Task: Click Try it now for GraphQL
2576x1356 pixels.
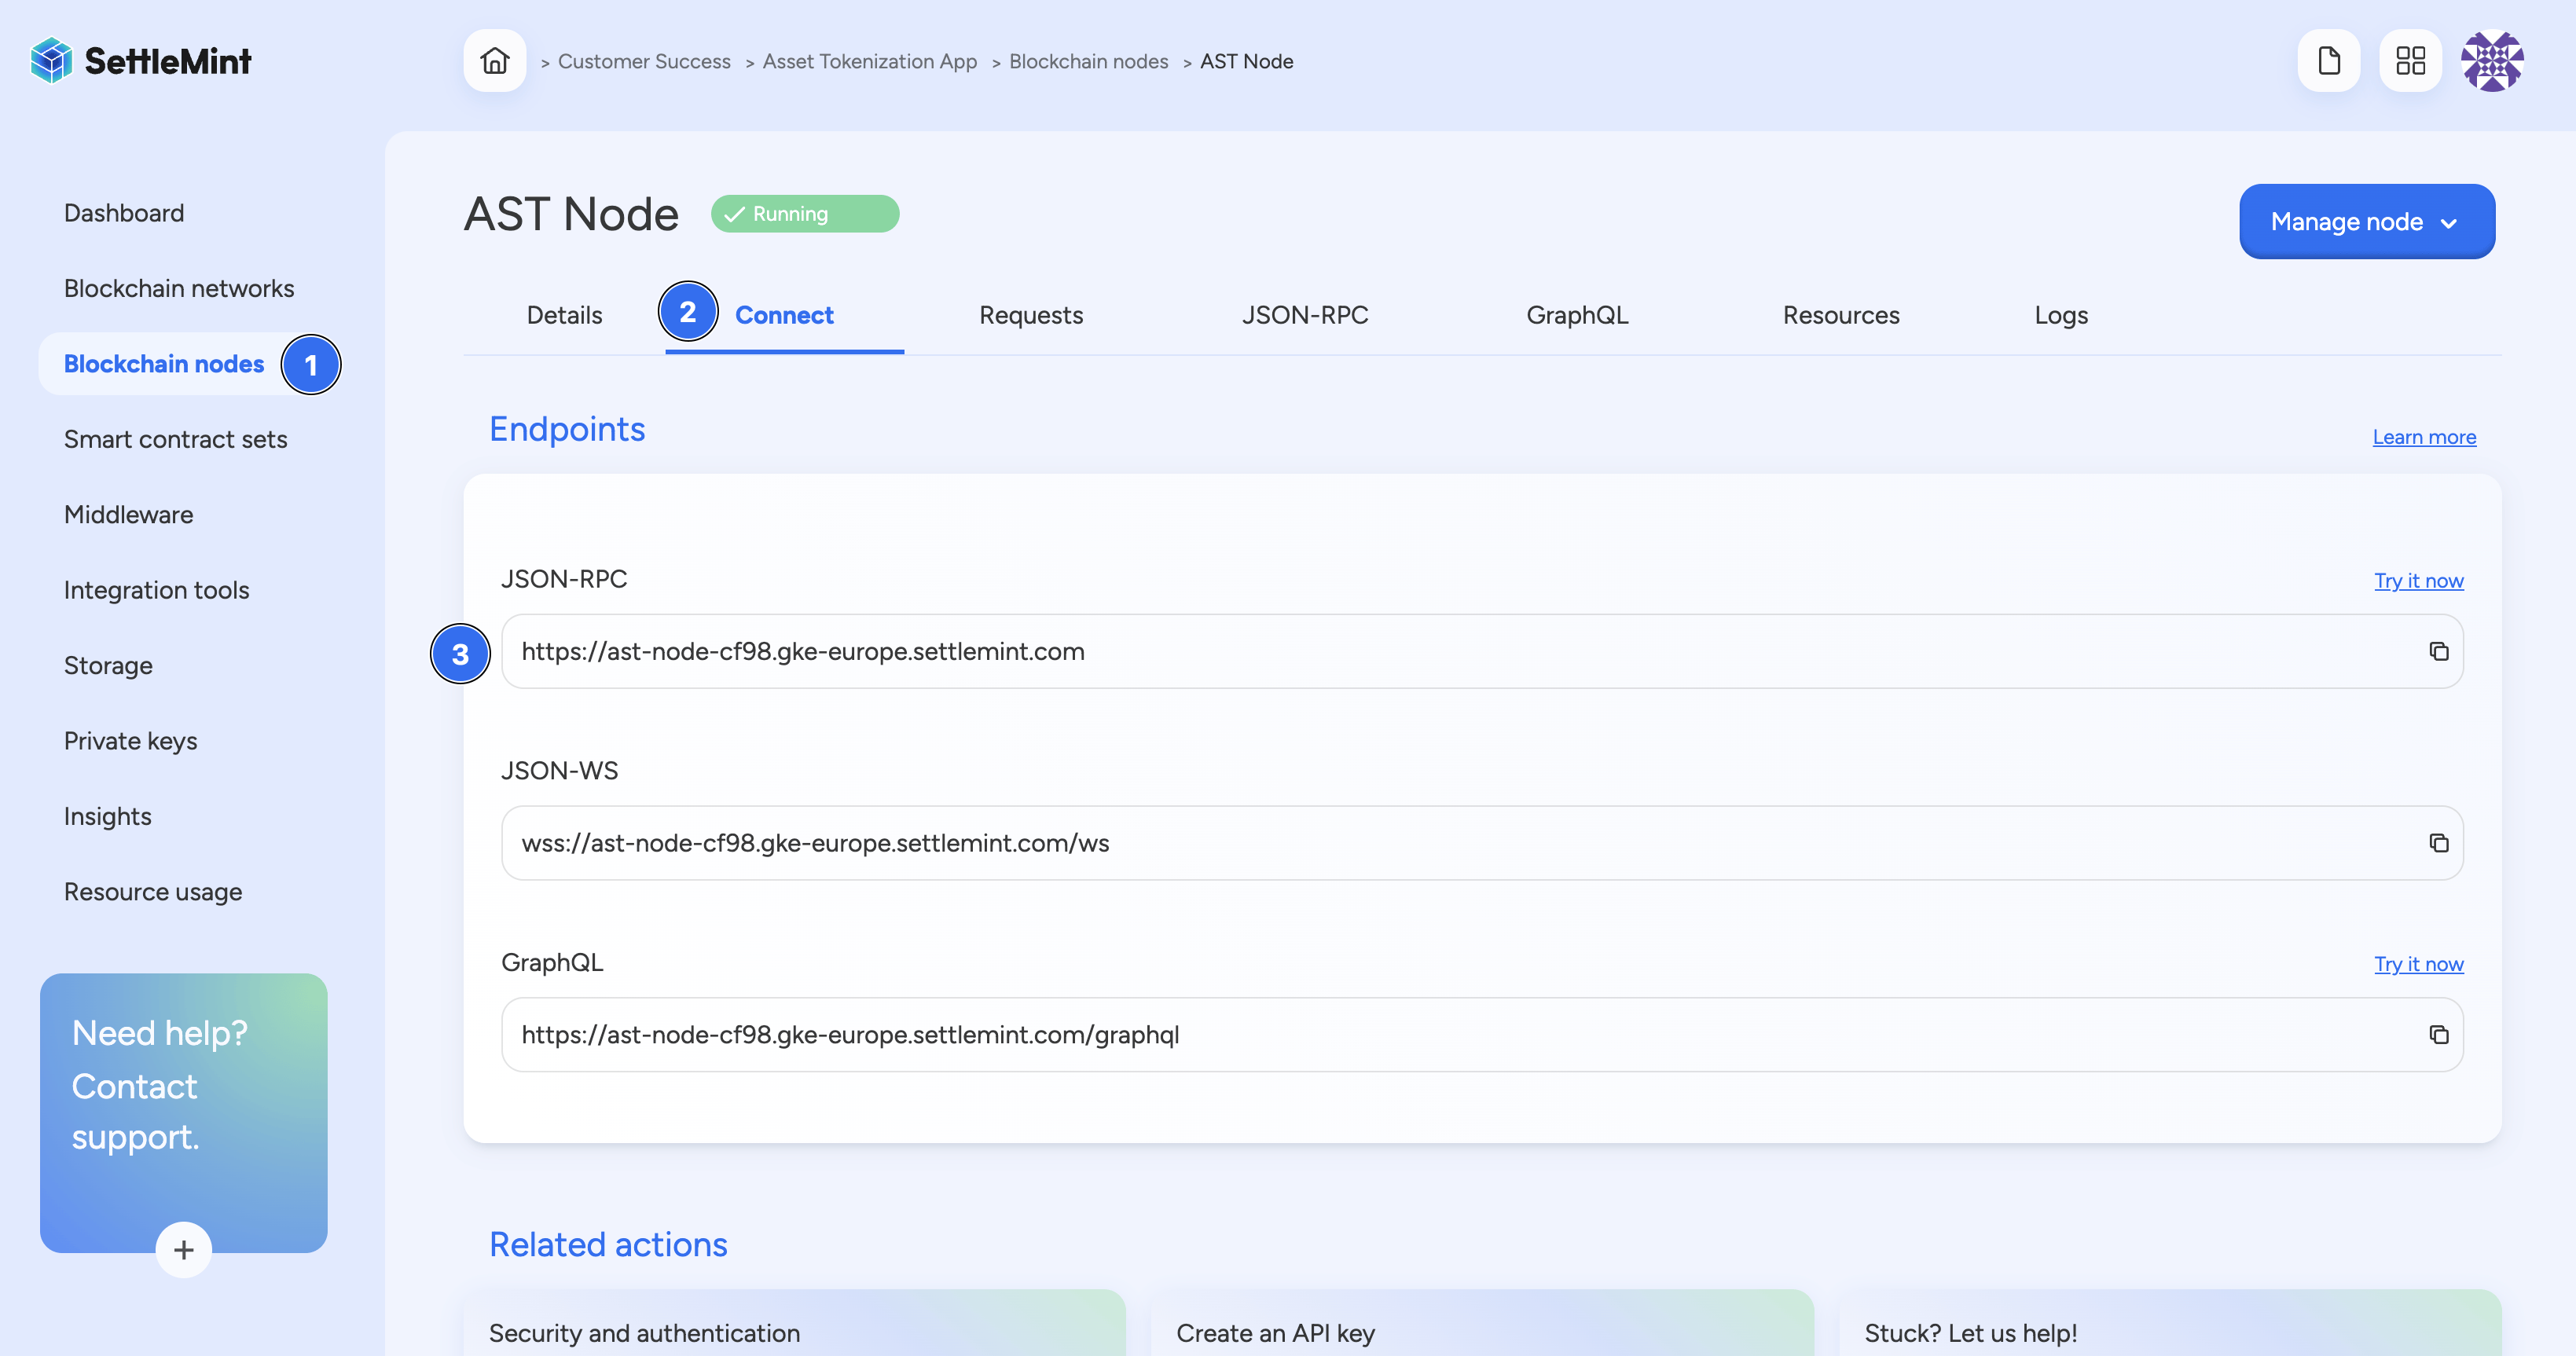Action: pos(2418,964)
